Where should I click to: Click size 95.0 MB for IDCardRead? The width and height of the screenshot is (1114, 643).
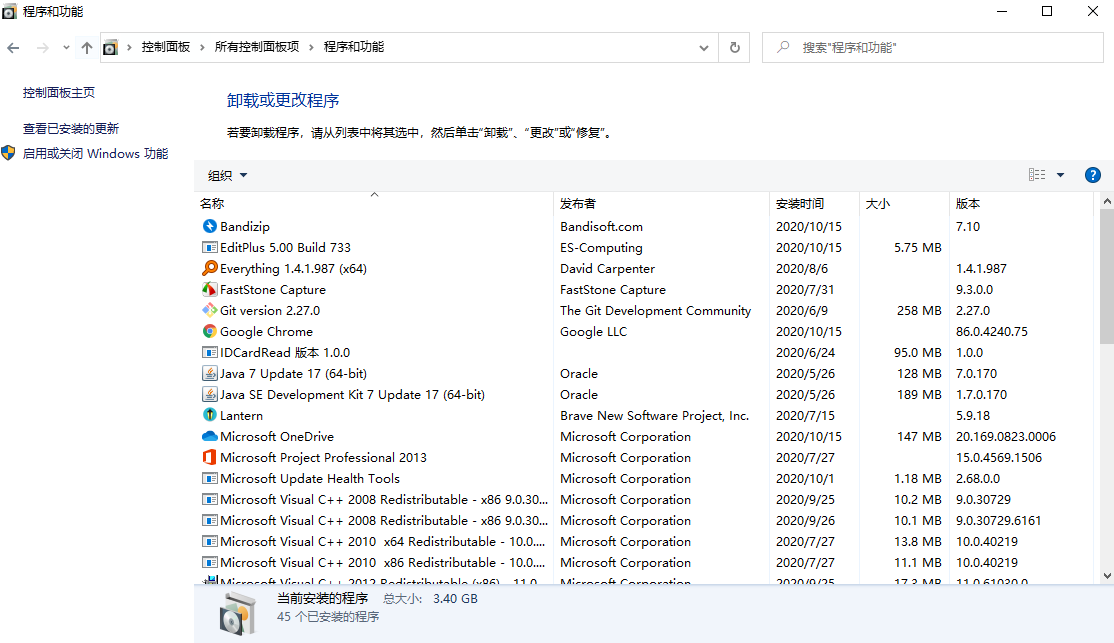[917, 352]
